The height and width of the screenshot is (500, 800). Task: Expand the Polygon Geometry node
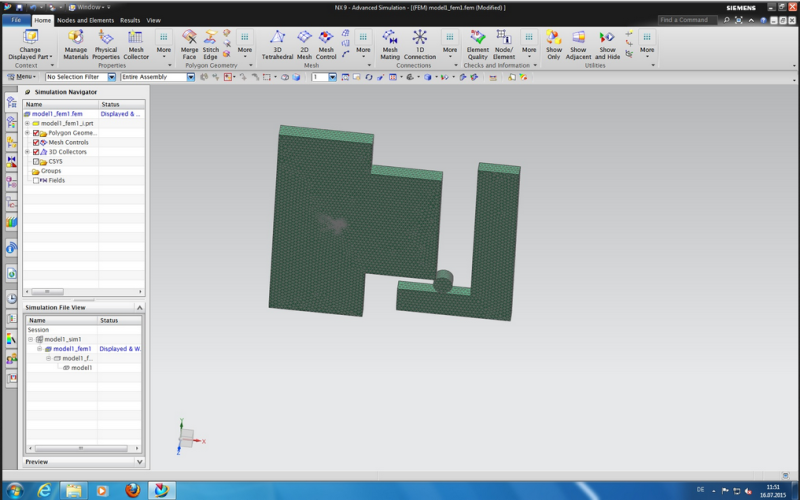[27, 133]
